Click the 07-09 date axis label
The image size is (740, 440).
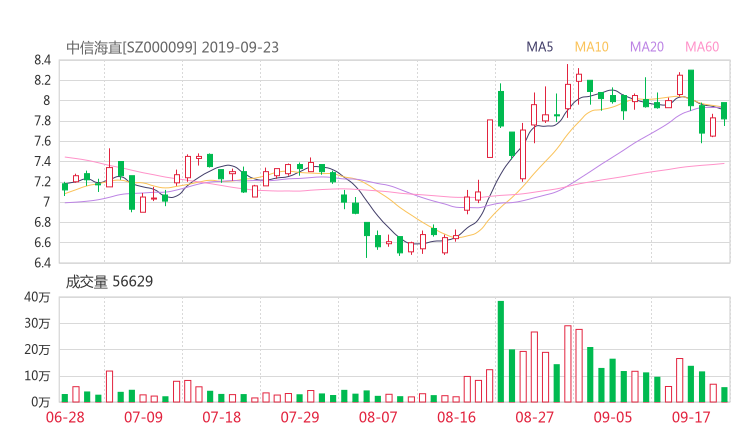tap(143, 417)
